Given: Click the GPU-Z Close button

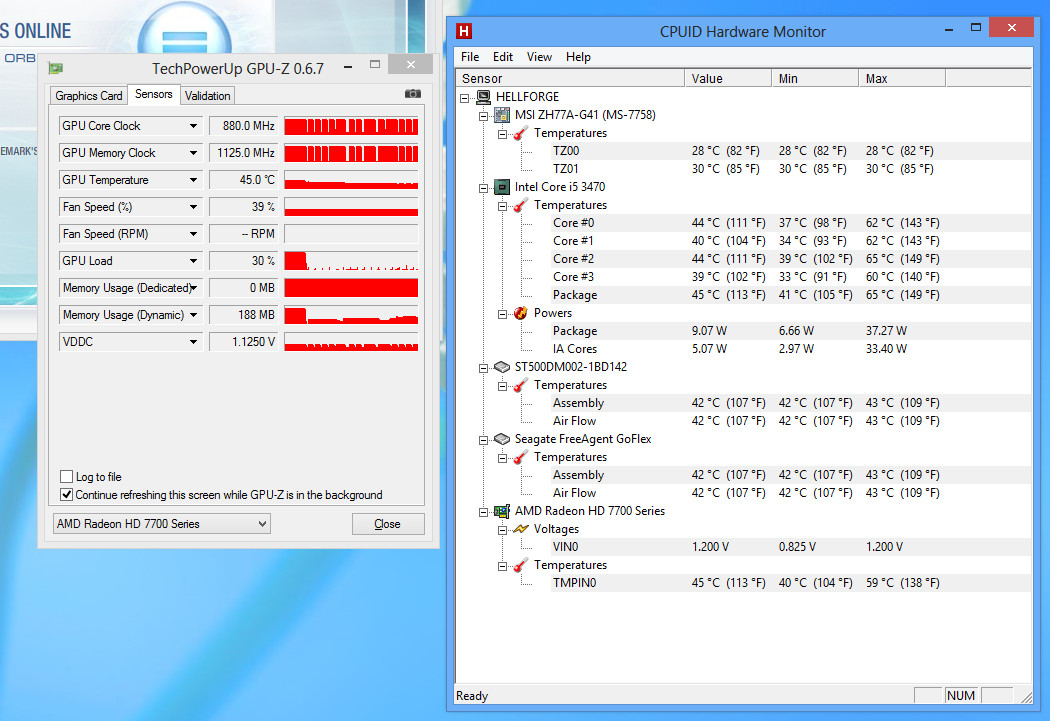Looking at the screenshot, I should 388,524.
